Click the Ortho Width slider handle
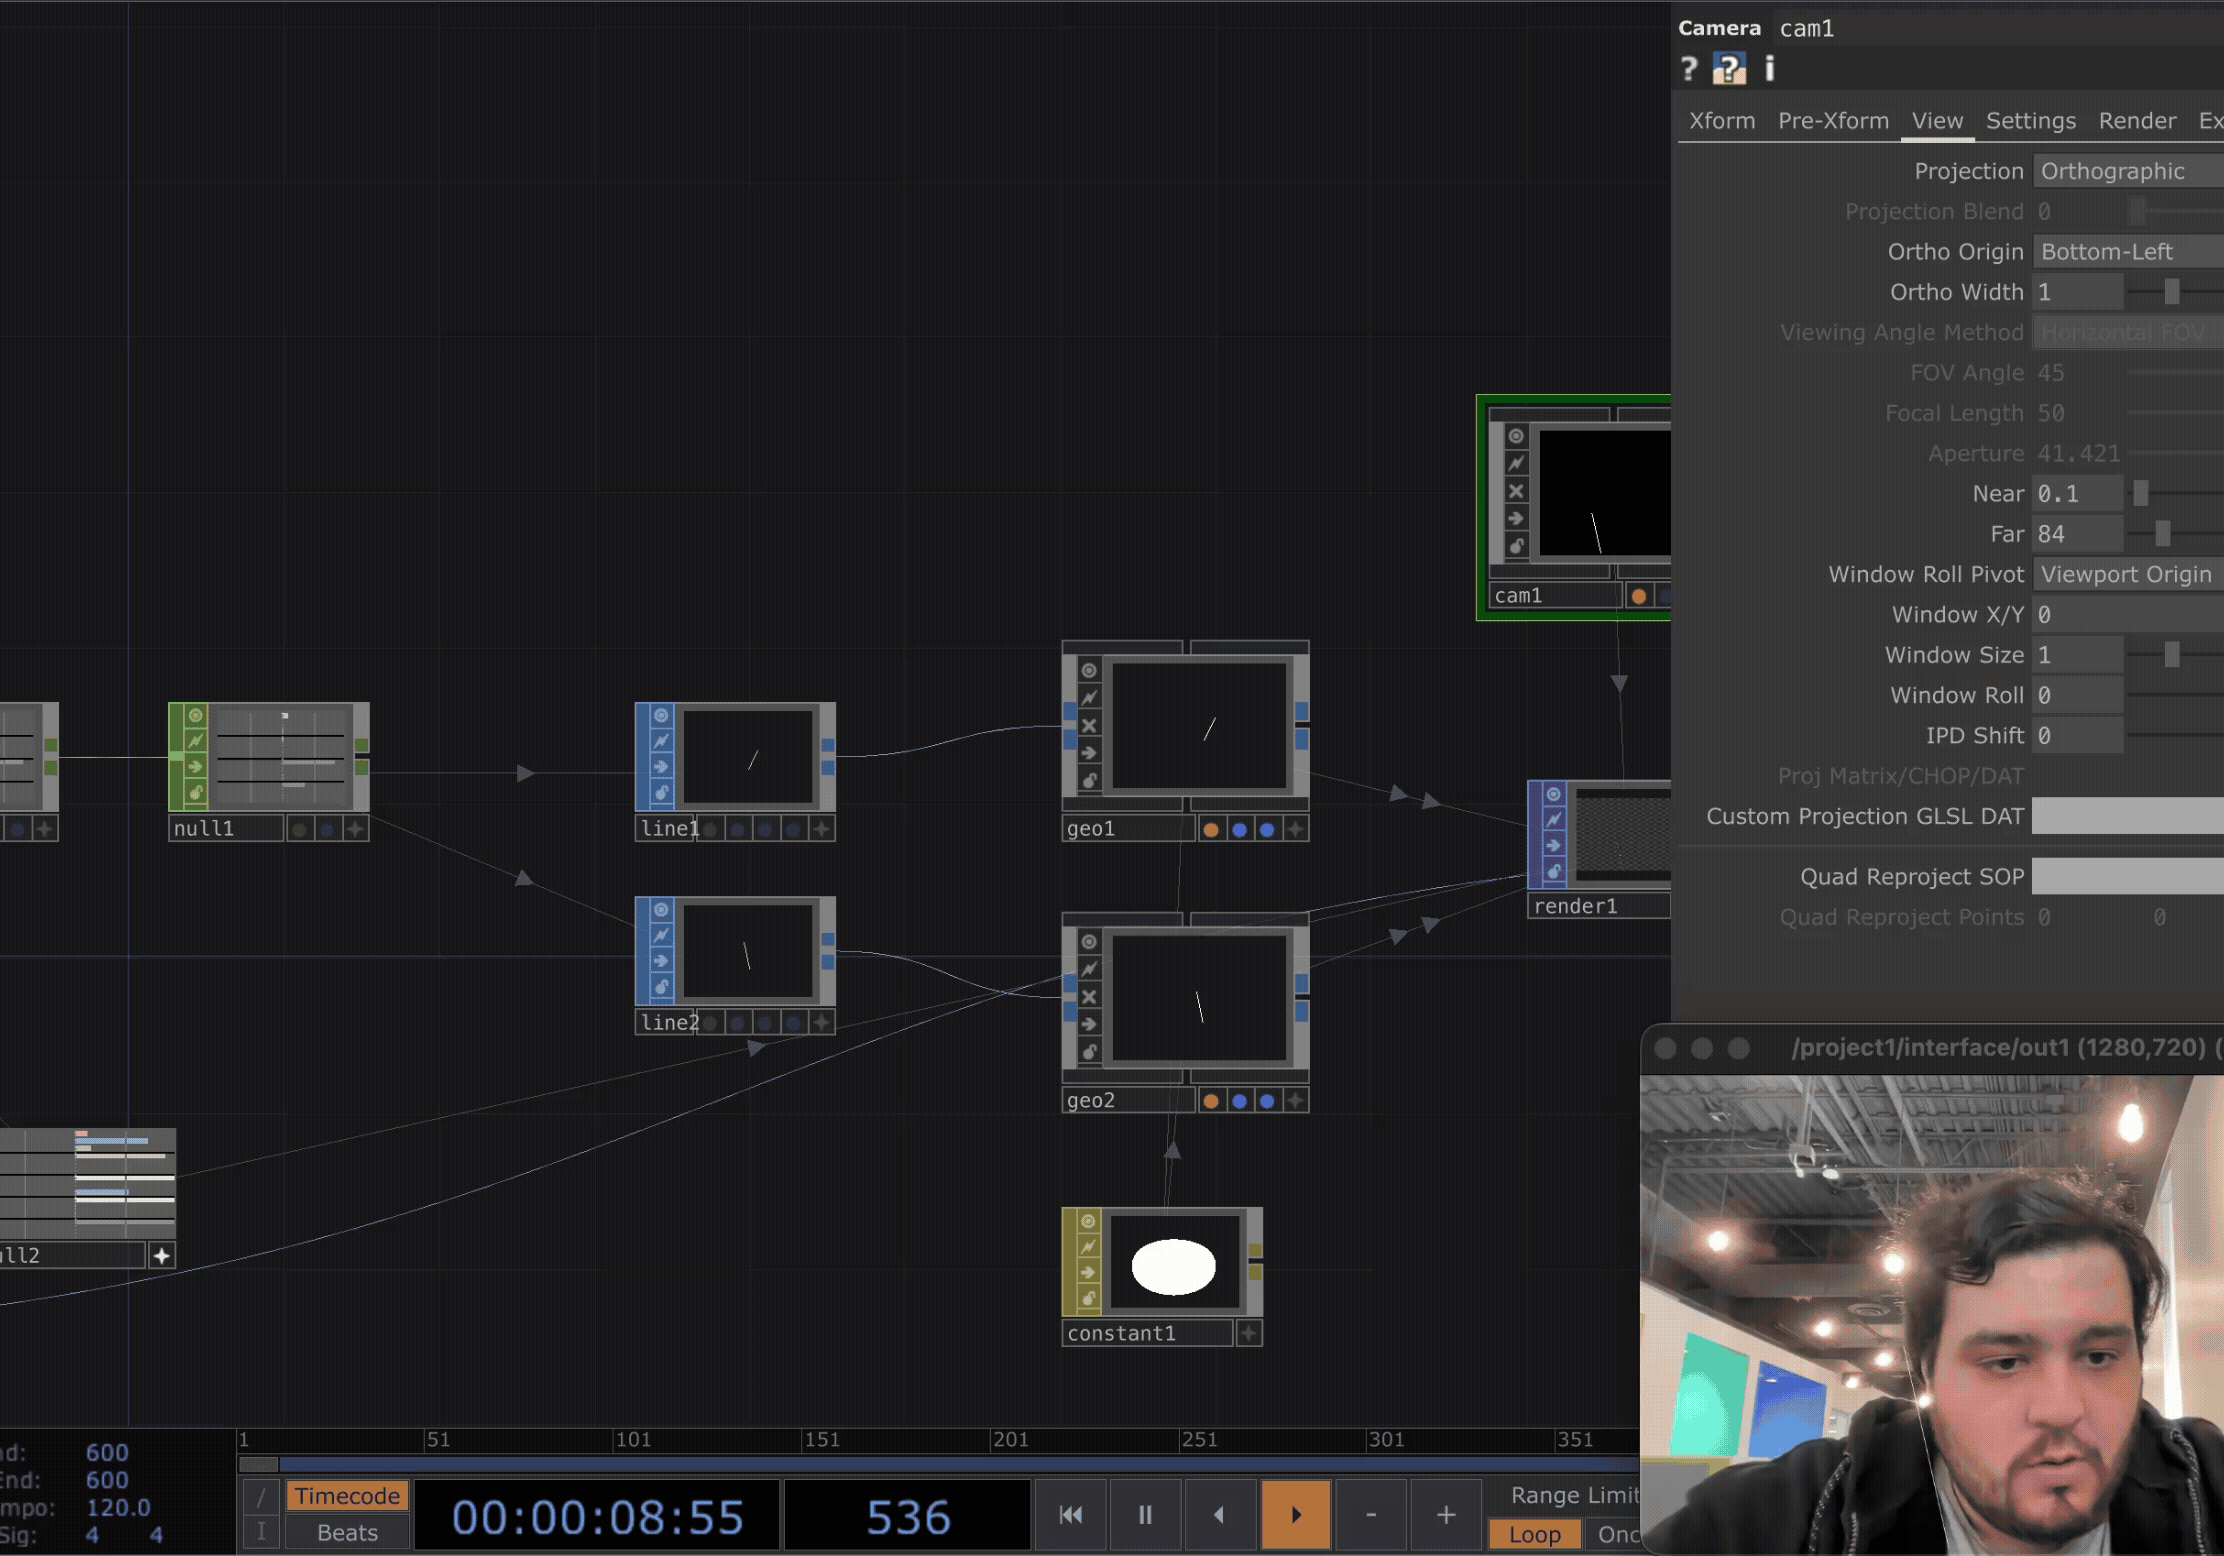This screenshot has height=1556, width=2224. 2171,292
